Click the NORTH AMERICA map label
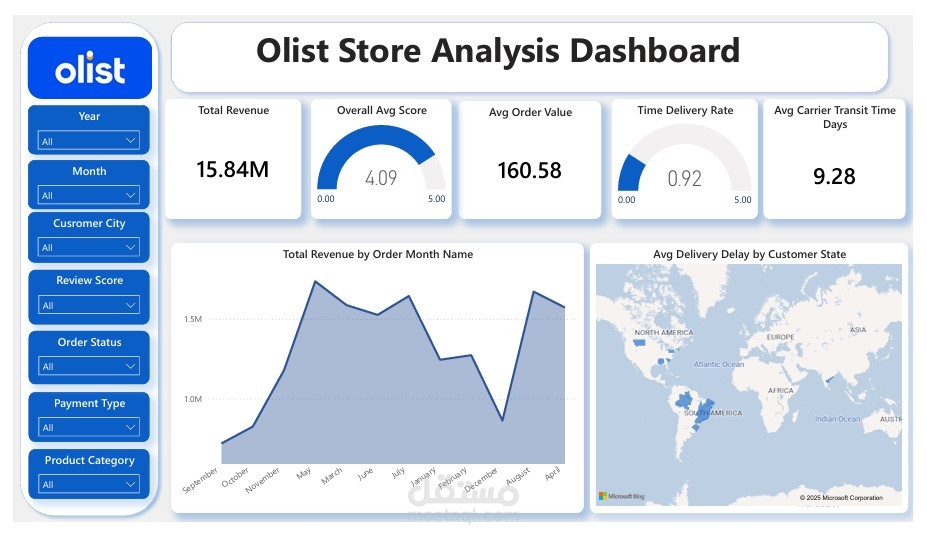Screen dimensions: 927x536 tap(663, 333)
